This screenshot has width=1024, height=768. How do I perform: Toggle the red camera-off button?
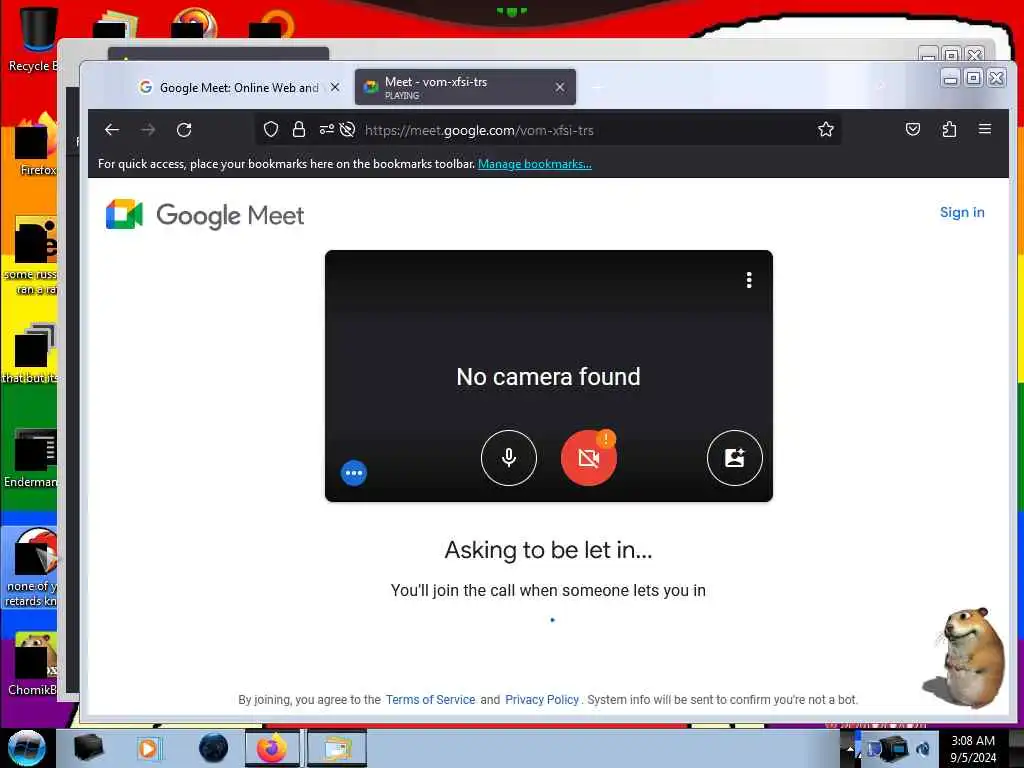point(588,458)
